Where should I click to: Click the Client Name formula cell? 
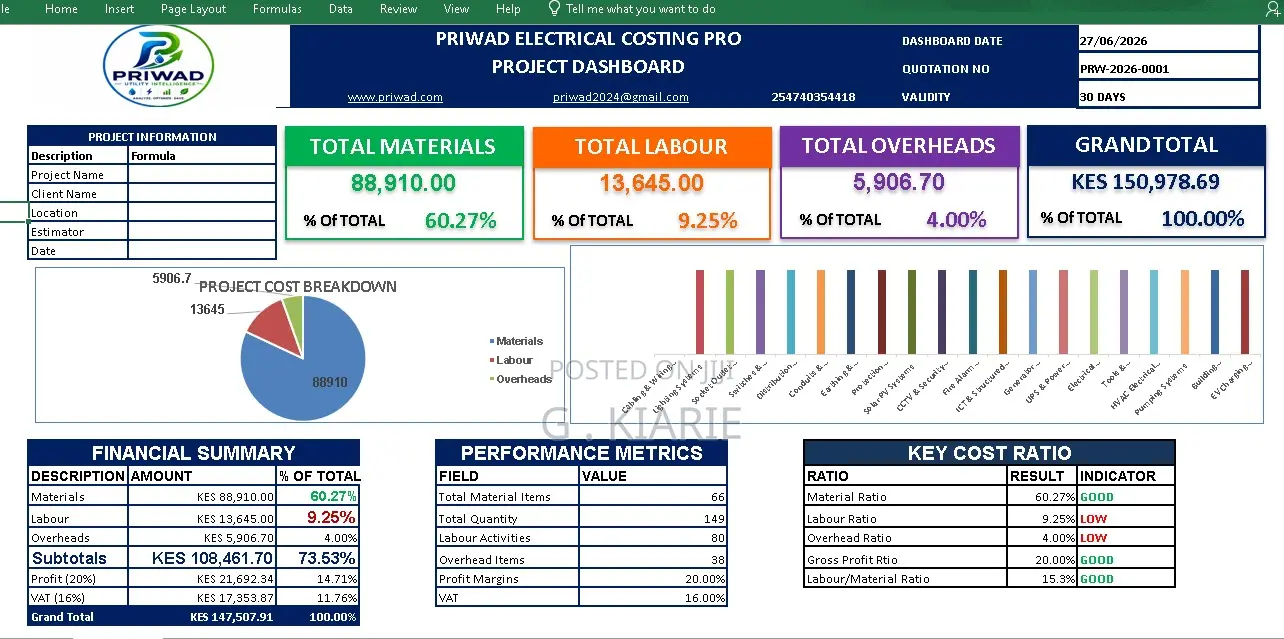201,193
